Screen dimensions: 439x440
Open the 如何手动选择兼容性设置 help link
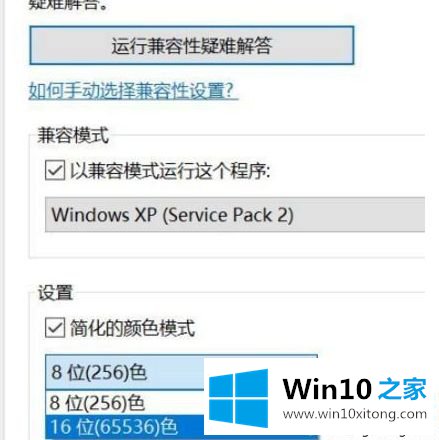coord(133,91)
